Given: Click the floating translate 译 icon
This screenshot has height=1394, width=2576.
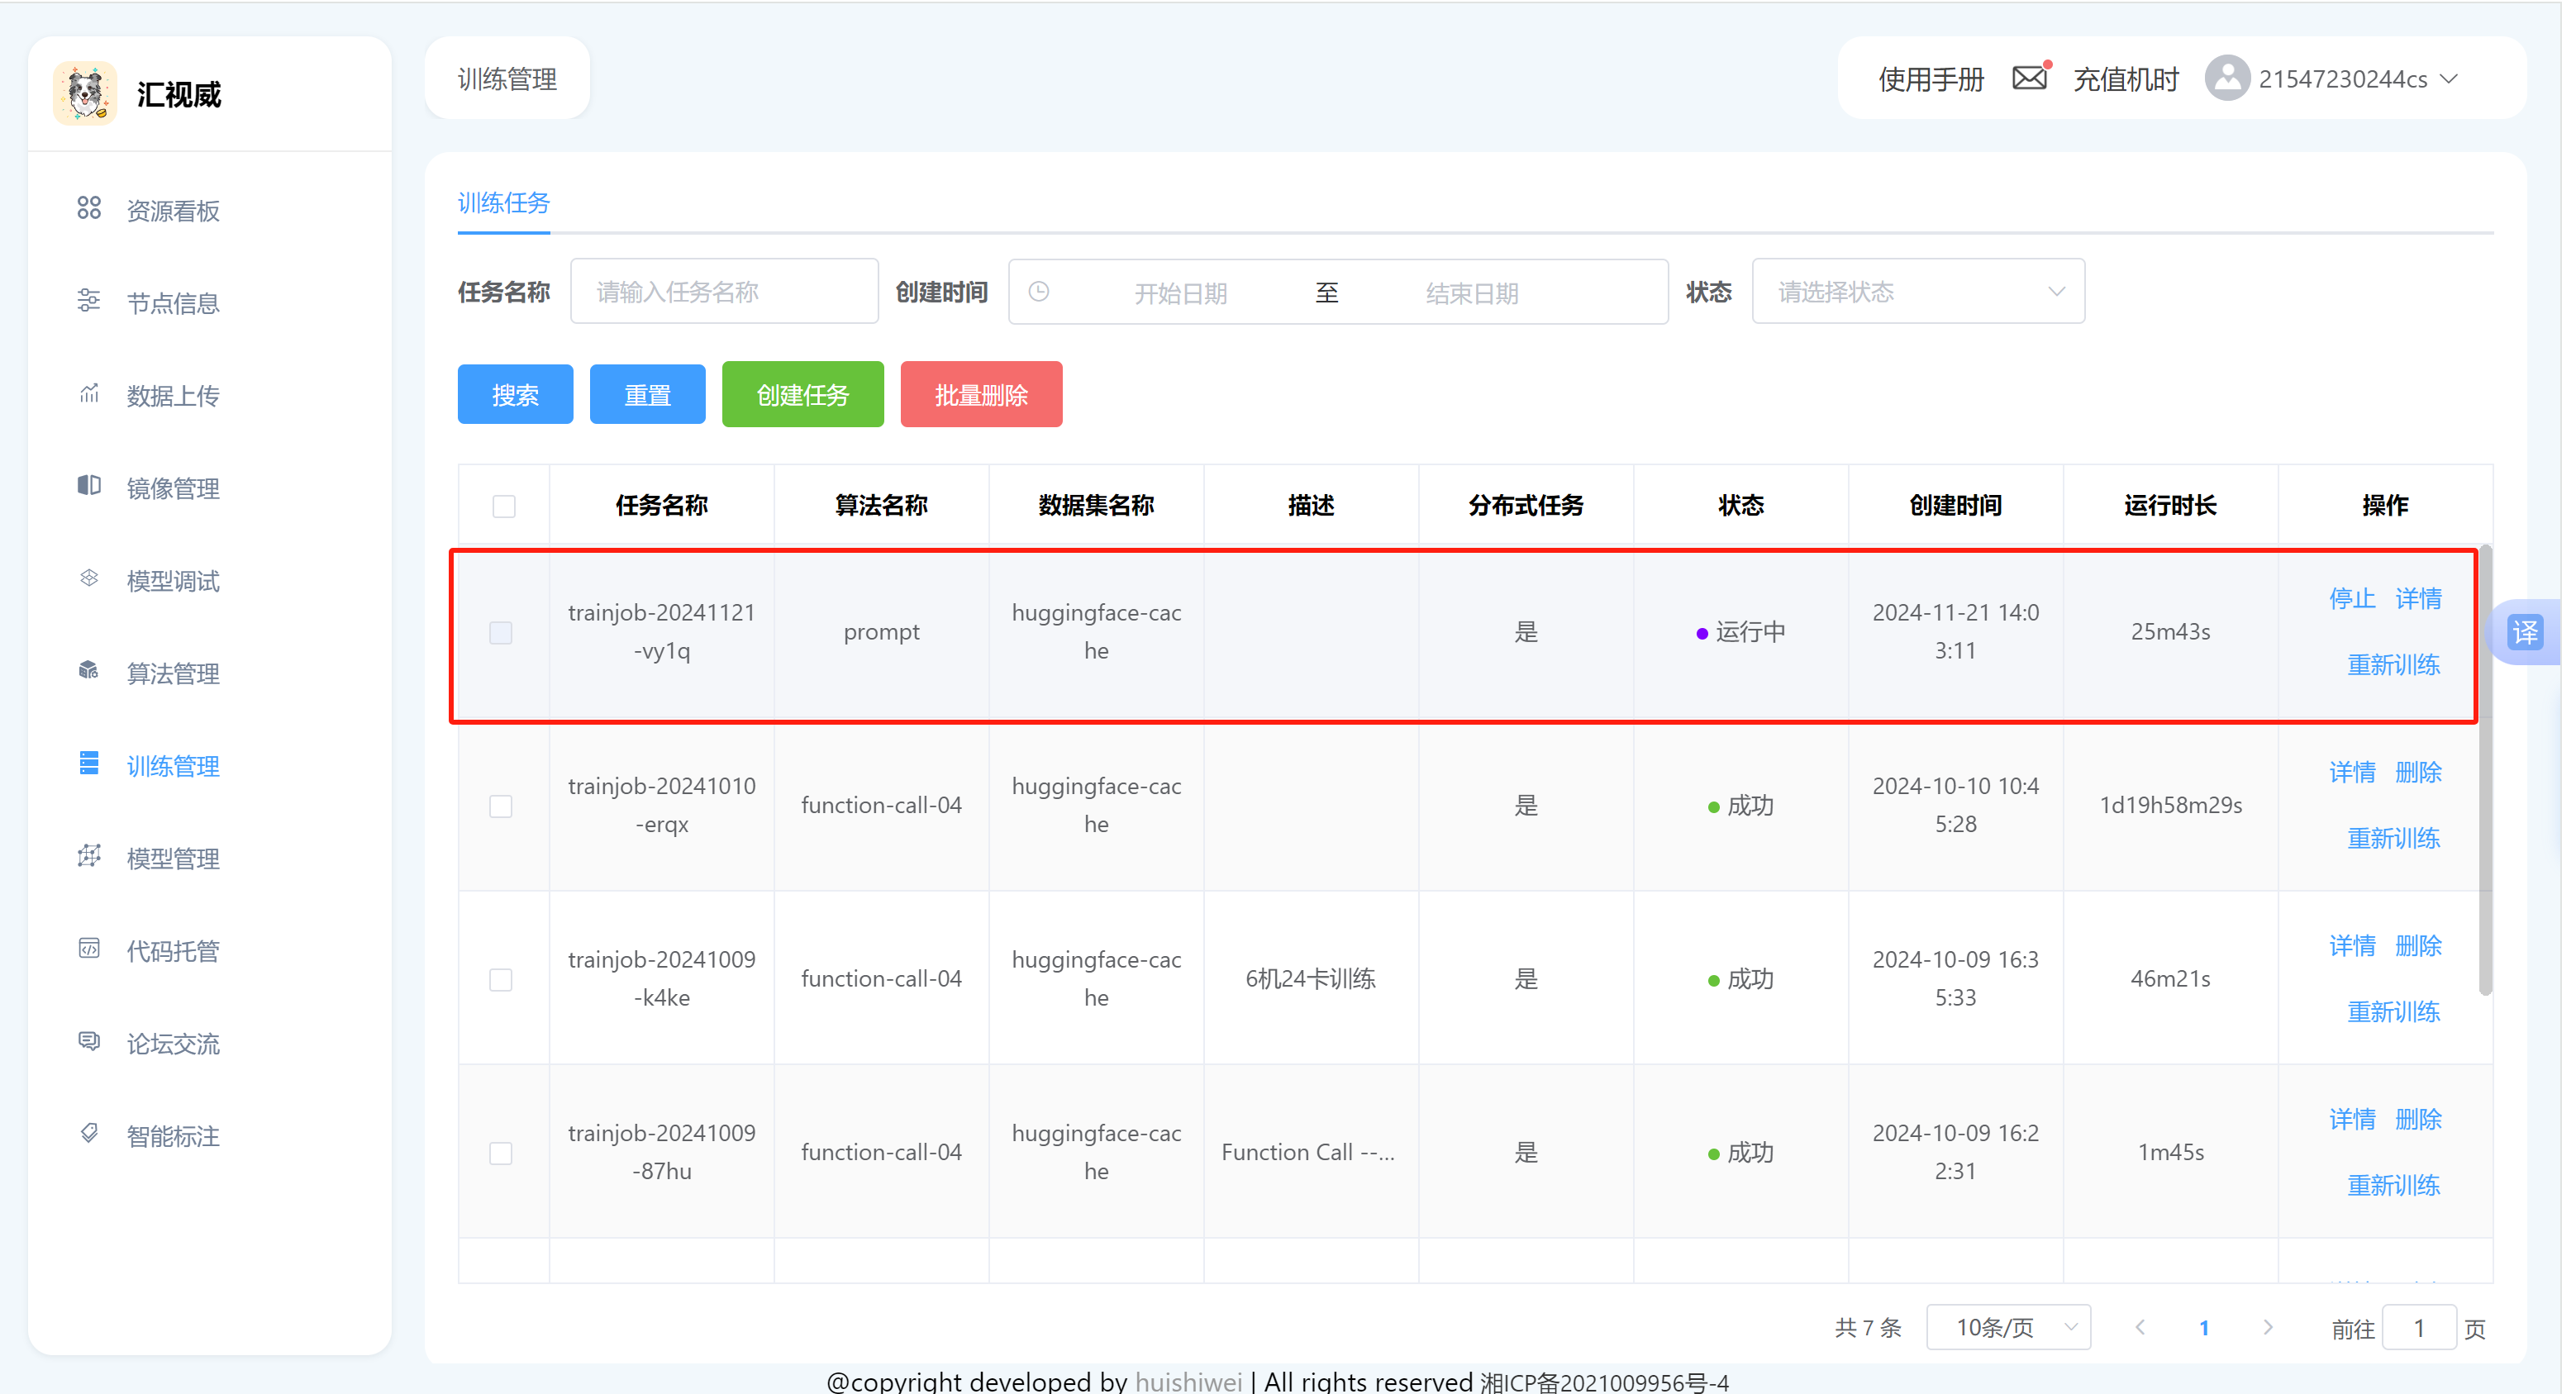Looking at the screenshot, I should pyautogui.click(x=2526, y=633).
